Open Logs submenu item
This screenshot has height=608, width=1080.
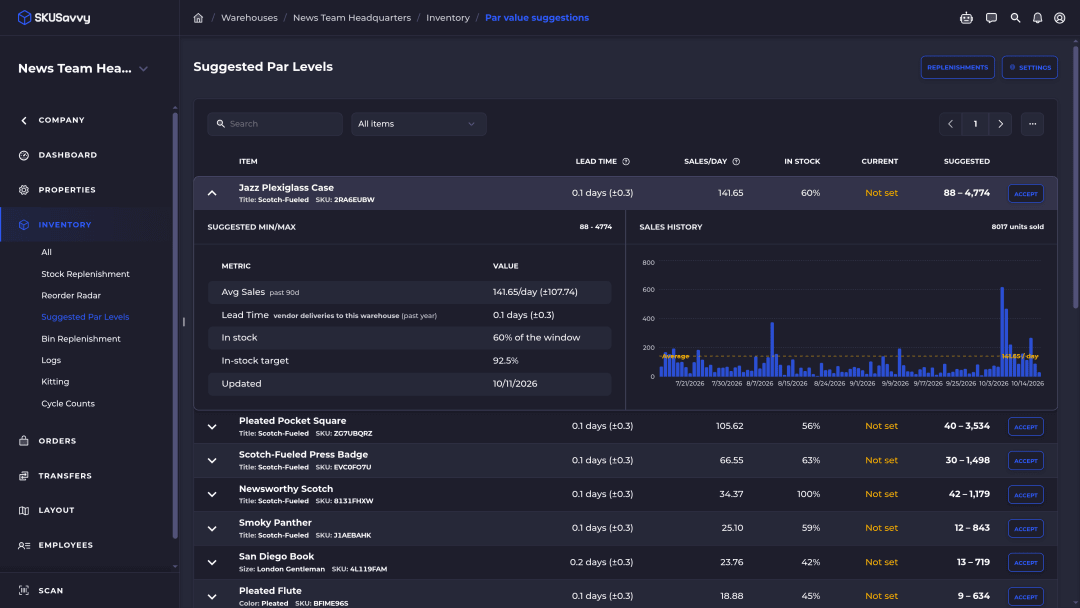[51, 360]
